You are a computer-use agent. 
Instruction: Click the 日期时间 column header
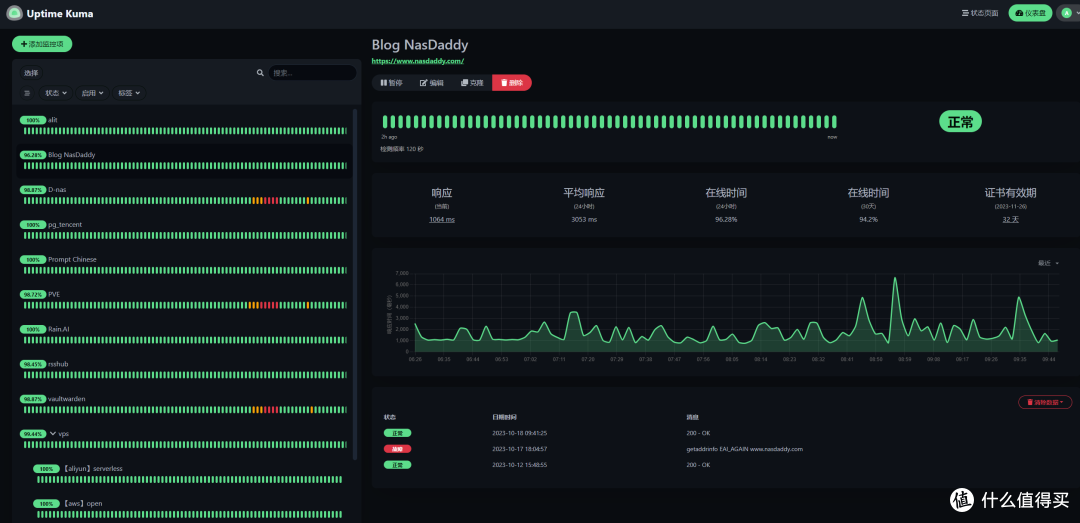(504, 418)
